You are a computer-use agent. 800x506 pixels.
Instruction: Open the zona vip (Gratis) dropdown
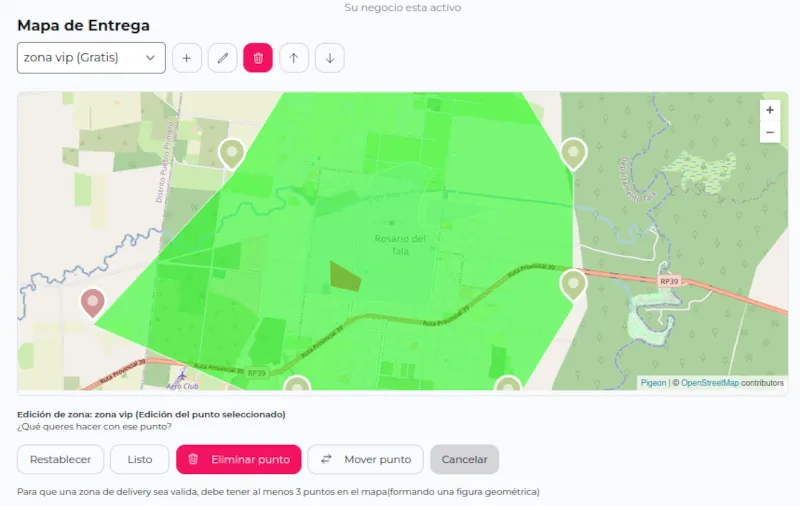point(91,58)
